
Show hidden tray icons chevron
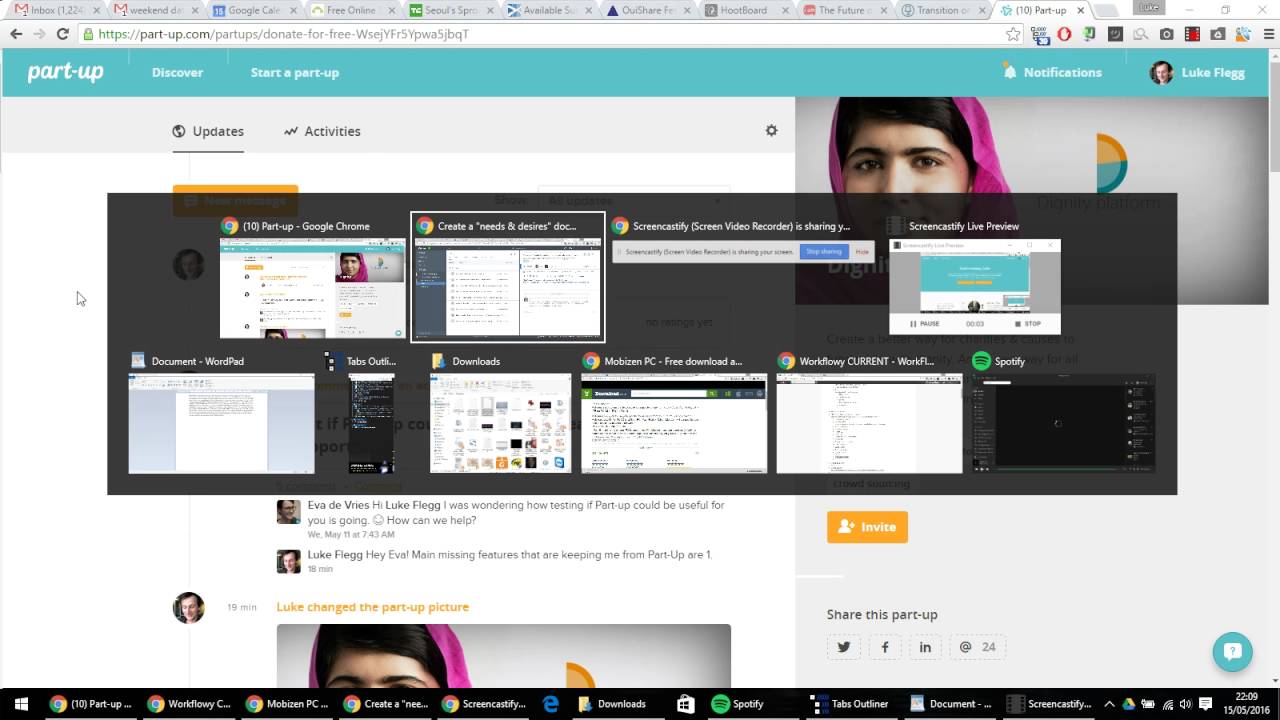1108,704
